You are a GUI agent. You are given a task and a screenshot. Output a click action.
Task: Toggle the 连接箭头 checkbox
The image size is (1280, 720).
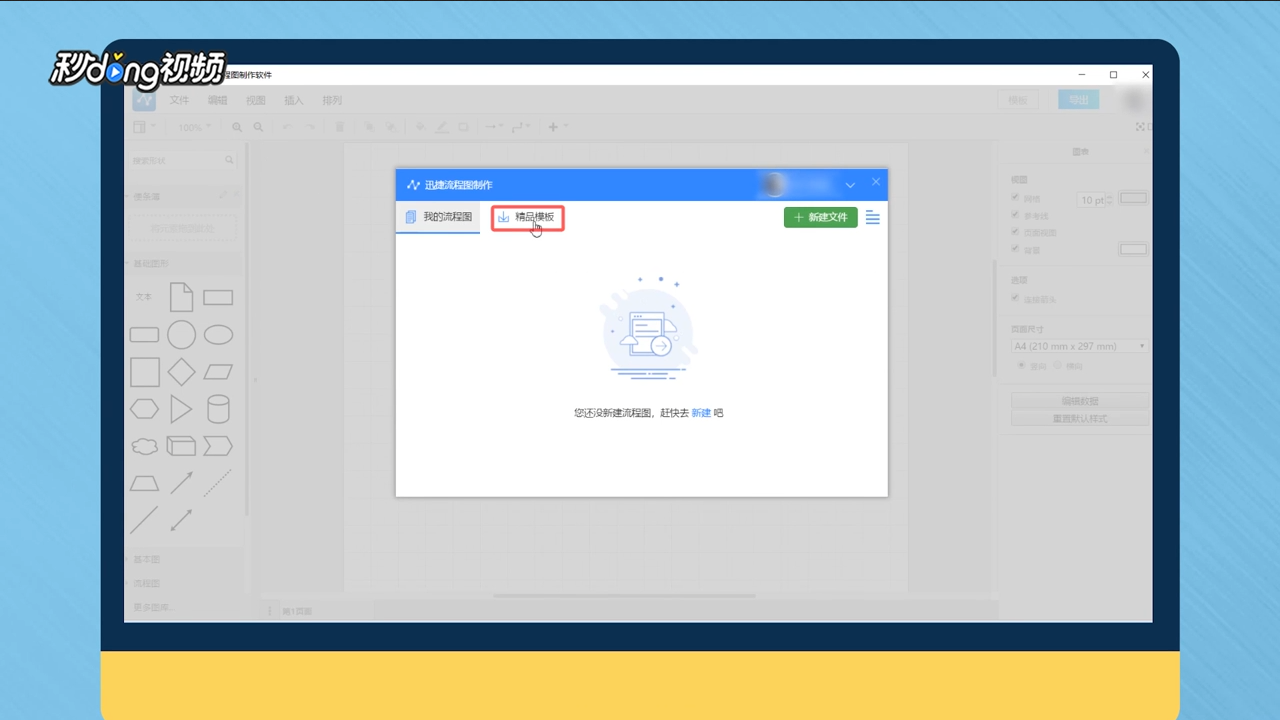tap(1017, 299)
